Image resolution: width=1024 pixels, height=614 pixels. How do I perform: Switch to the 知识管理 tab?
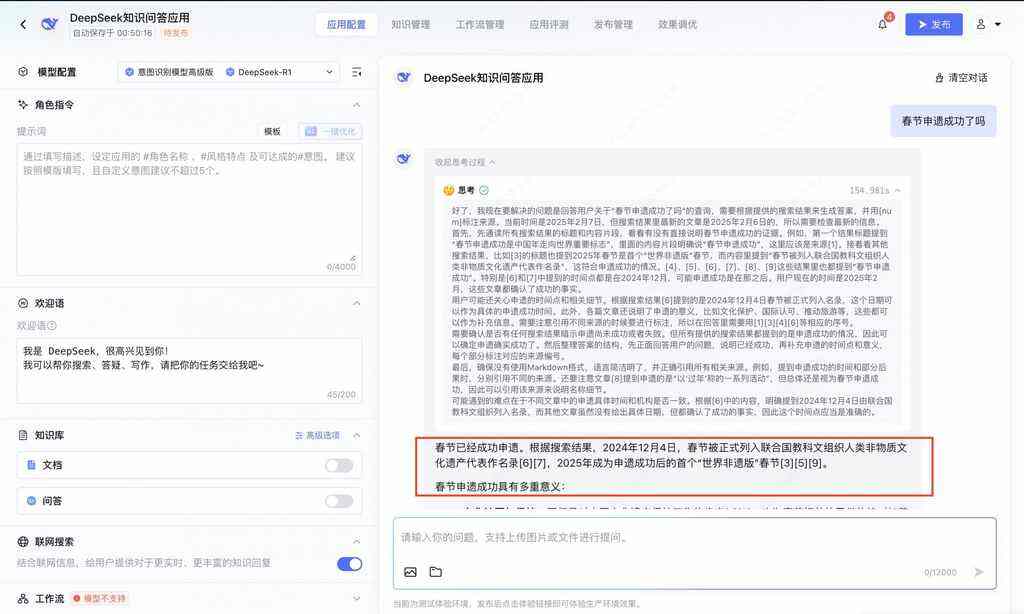click(411, 24)
